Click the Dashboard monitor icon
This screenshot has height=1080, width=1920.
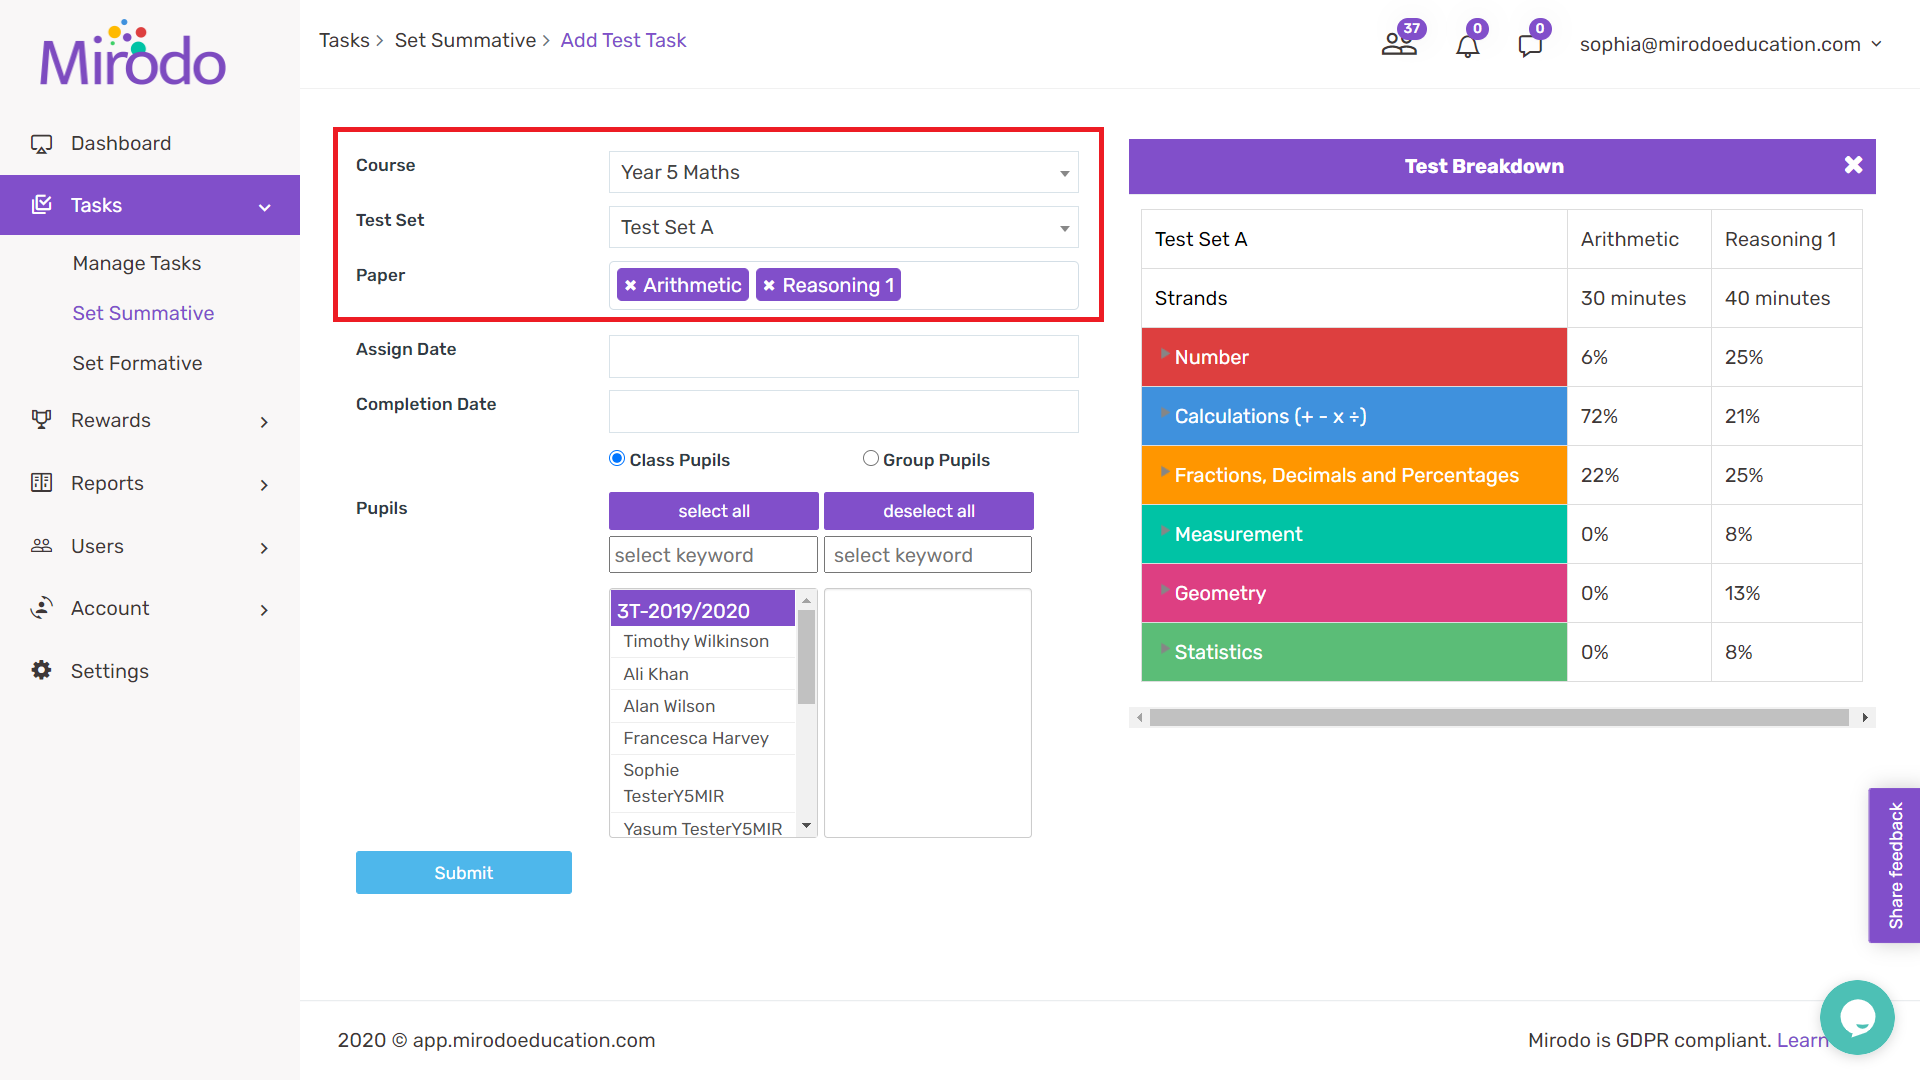coord(41,144)
